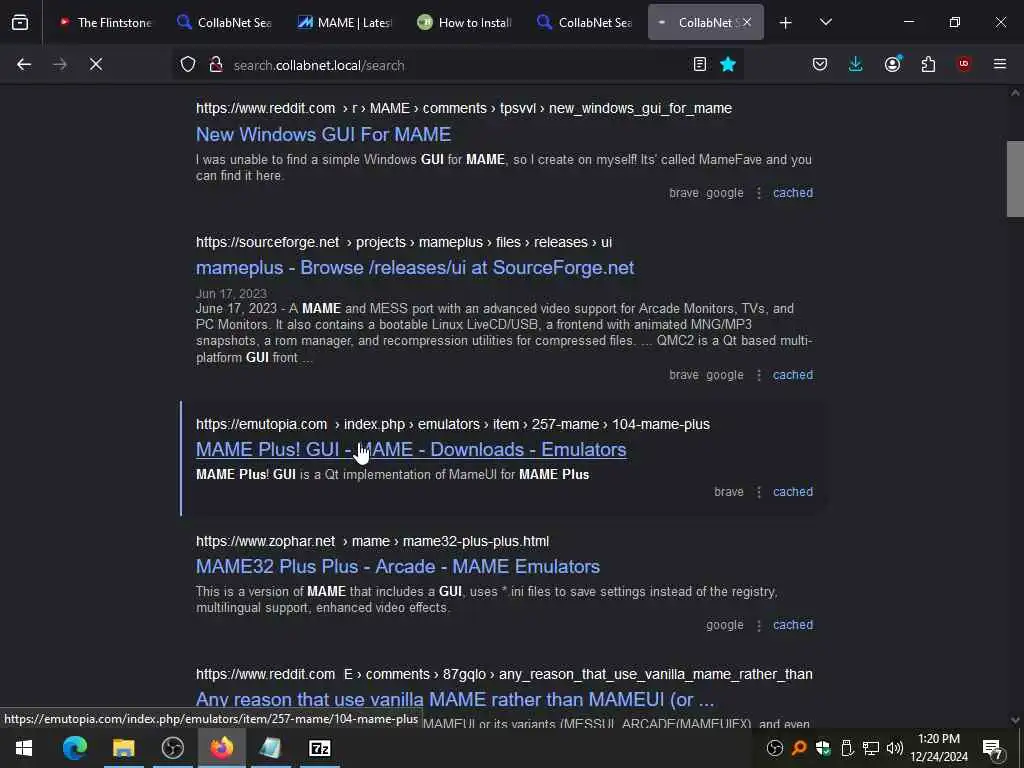Screen dimensions: 1024x768
Task: Click the orange magnifier tray icon
Action: pyautogui.click(x=799, y=748)
